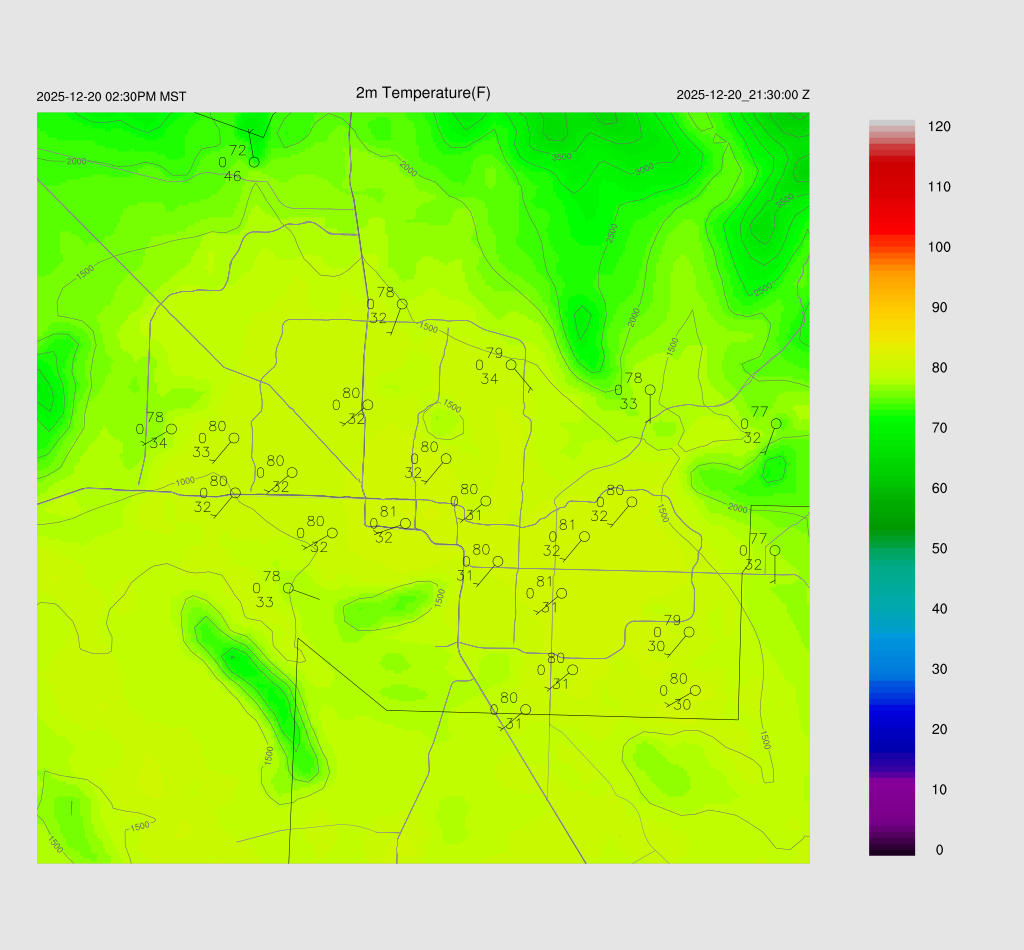Image resolution: width=1024 pixels, height=950 pixels.
Task: Click the station marker reading 72 over 46
Action: (x=254, y=162)
